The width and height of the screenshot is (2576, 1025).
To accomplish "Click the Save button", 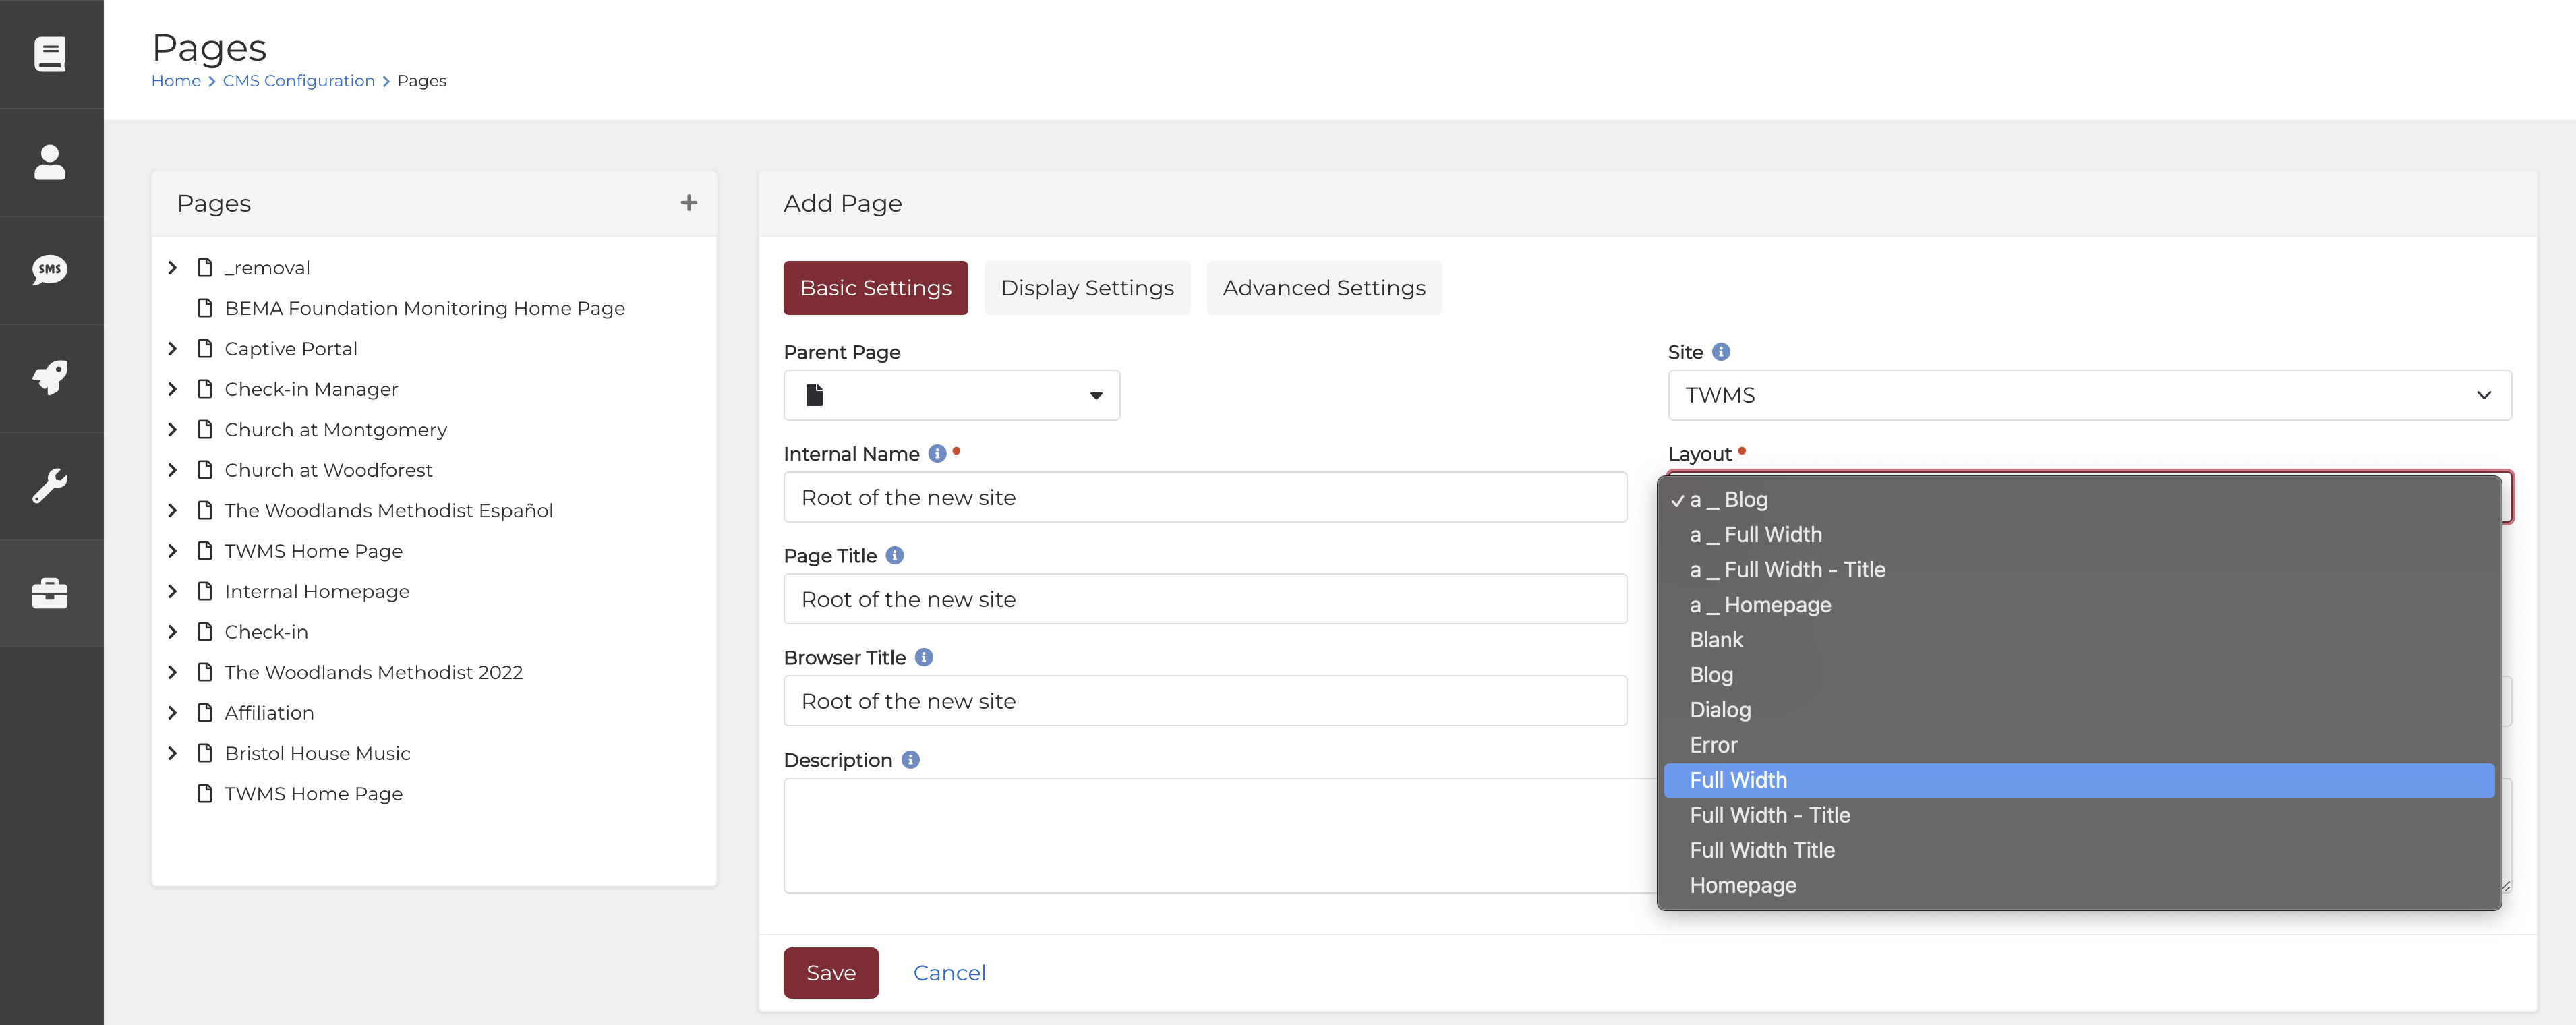I will point(829,972).
